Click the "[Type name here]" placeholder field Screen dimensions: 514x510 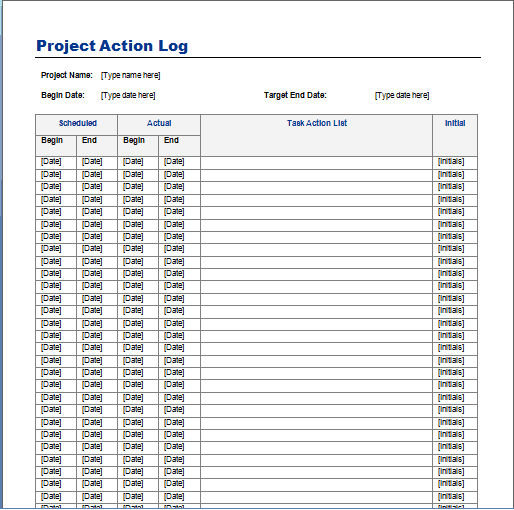pyautogui.click(x=130, y=75)
